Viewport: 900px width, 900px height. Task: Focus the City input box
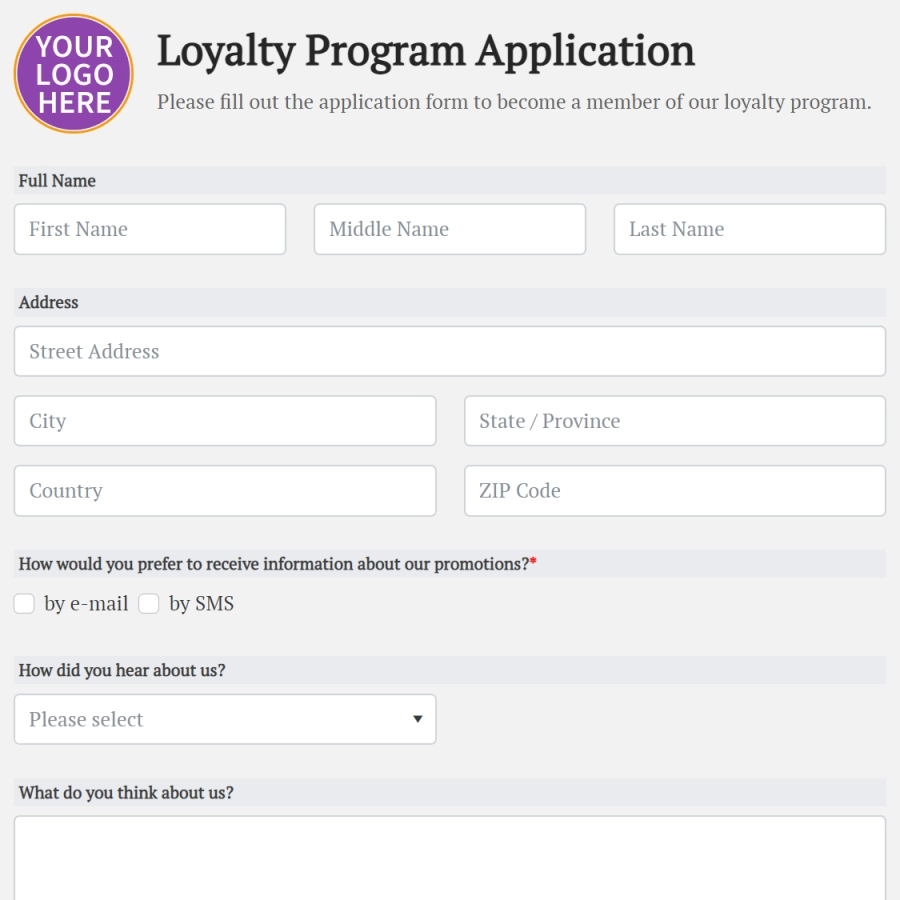(x=225, y=421)
